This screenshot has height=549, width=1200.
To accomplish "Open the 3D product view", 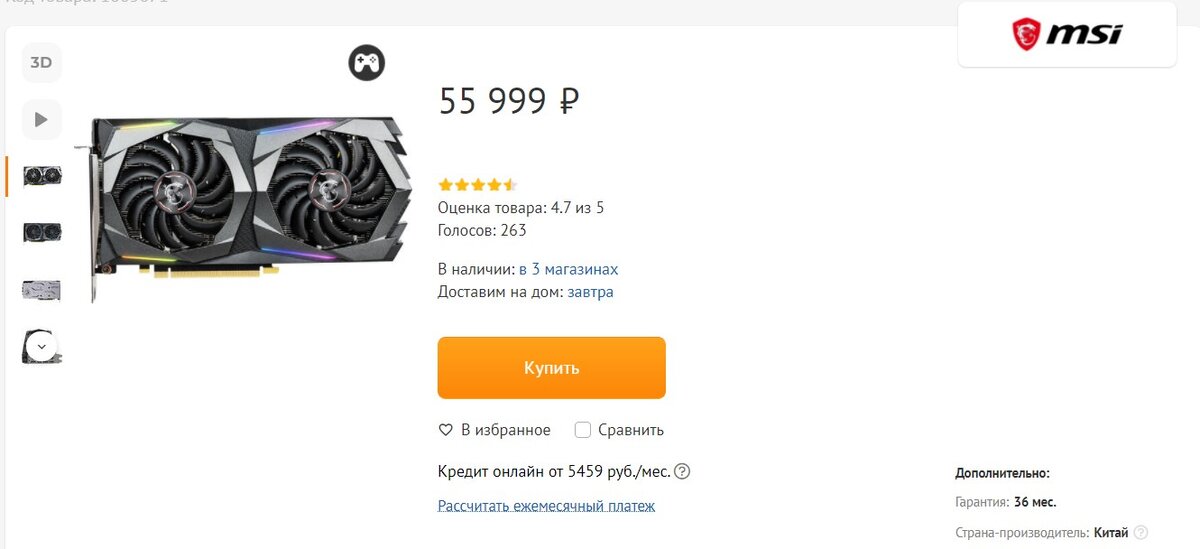I will point(41,63).
